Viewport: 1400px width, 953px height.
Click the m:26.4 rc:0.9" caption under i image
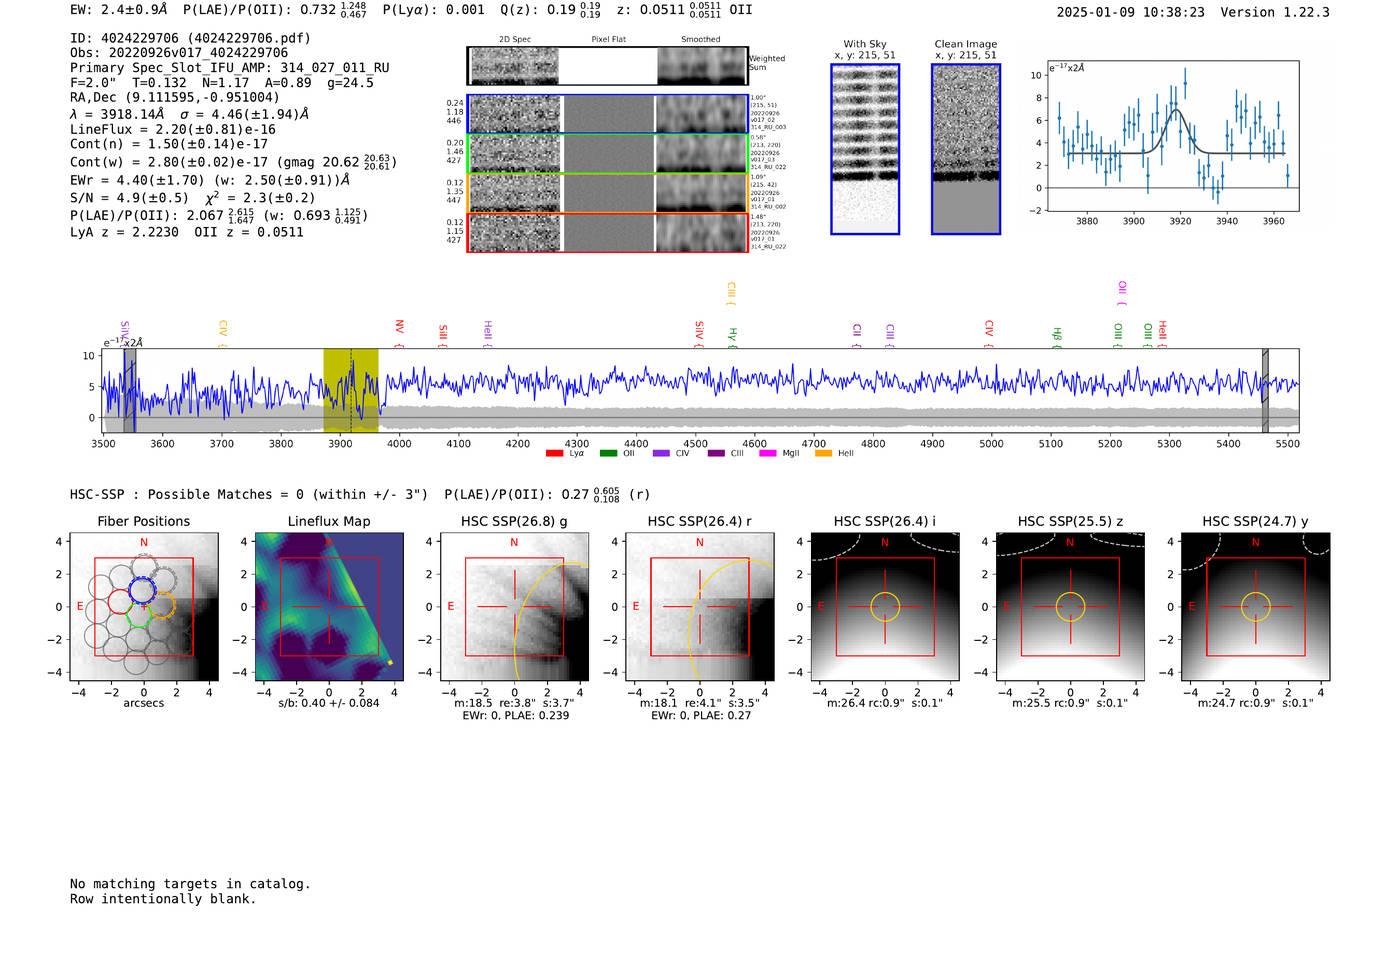(885, 703)
